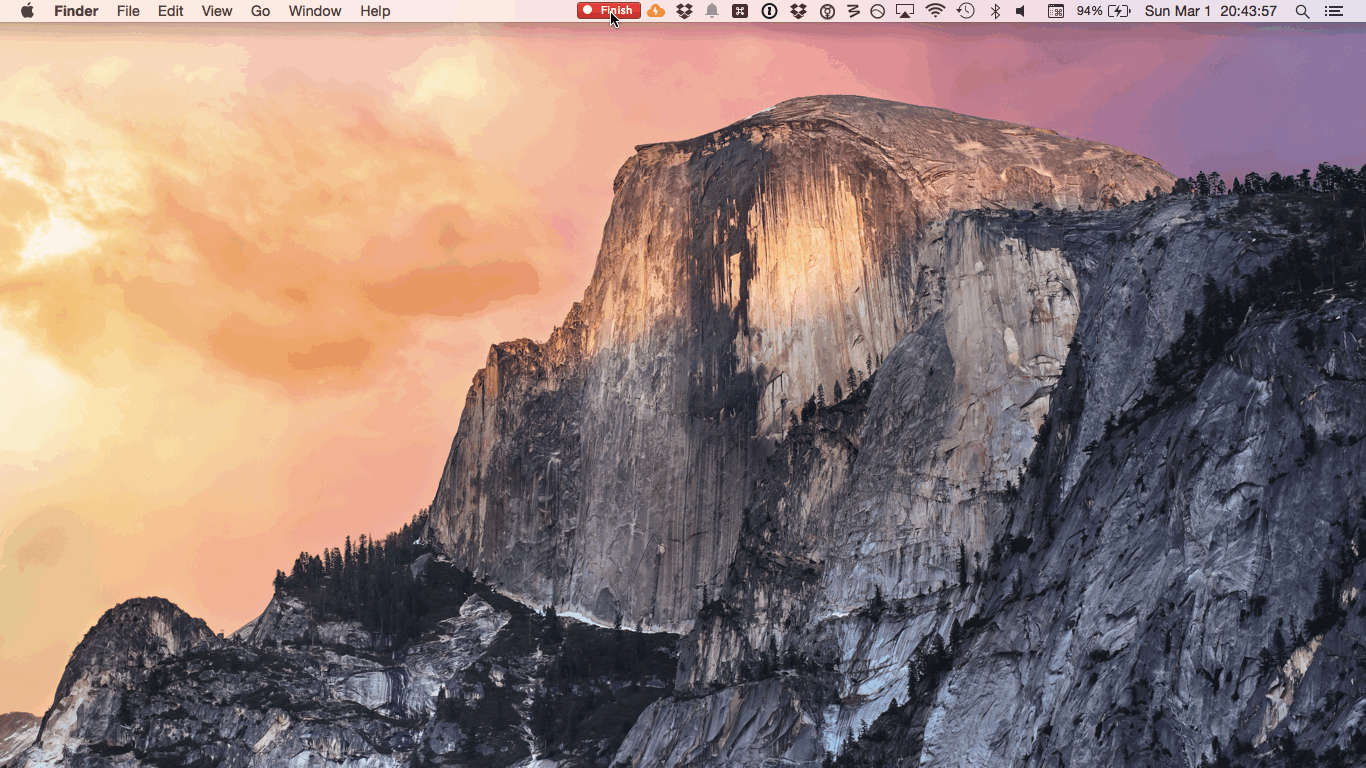Image resolution: width=1366 pixels, height=768 pixels.
Task: Click the Finish recording button
Action: coord(609,11)
